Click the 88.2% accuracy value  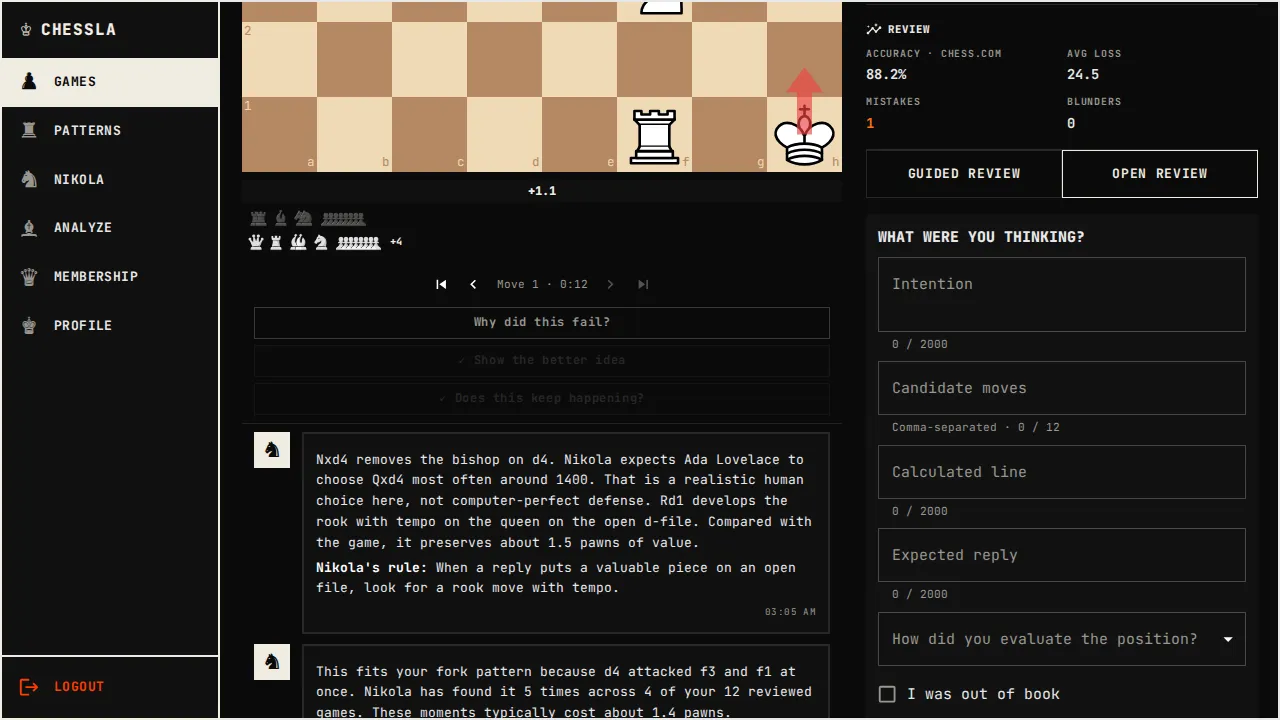click(886, 75)
